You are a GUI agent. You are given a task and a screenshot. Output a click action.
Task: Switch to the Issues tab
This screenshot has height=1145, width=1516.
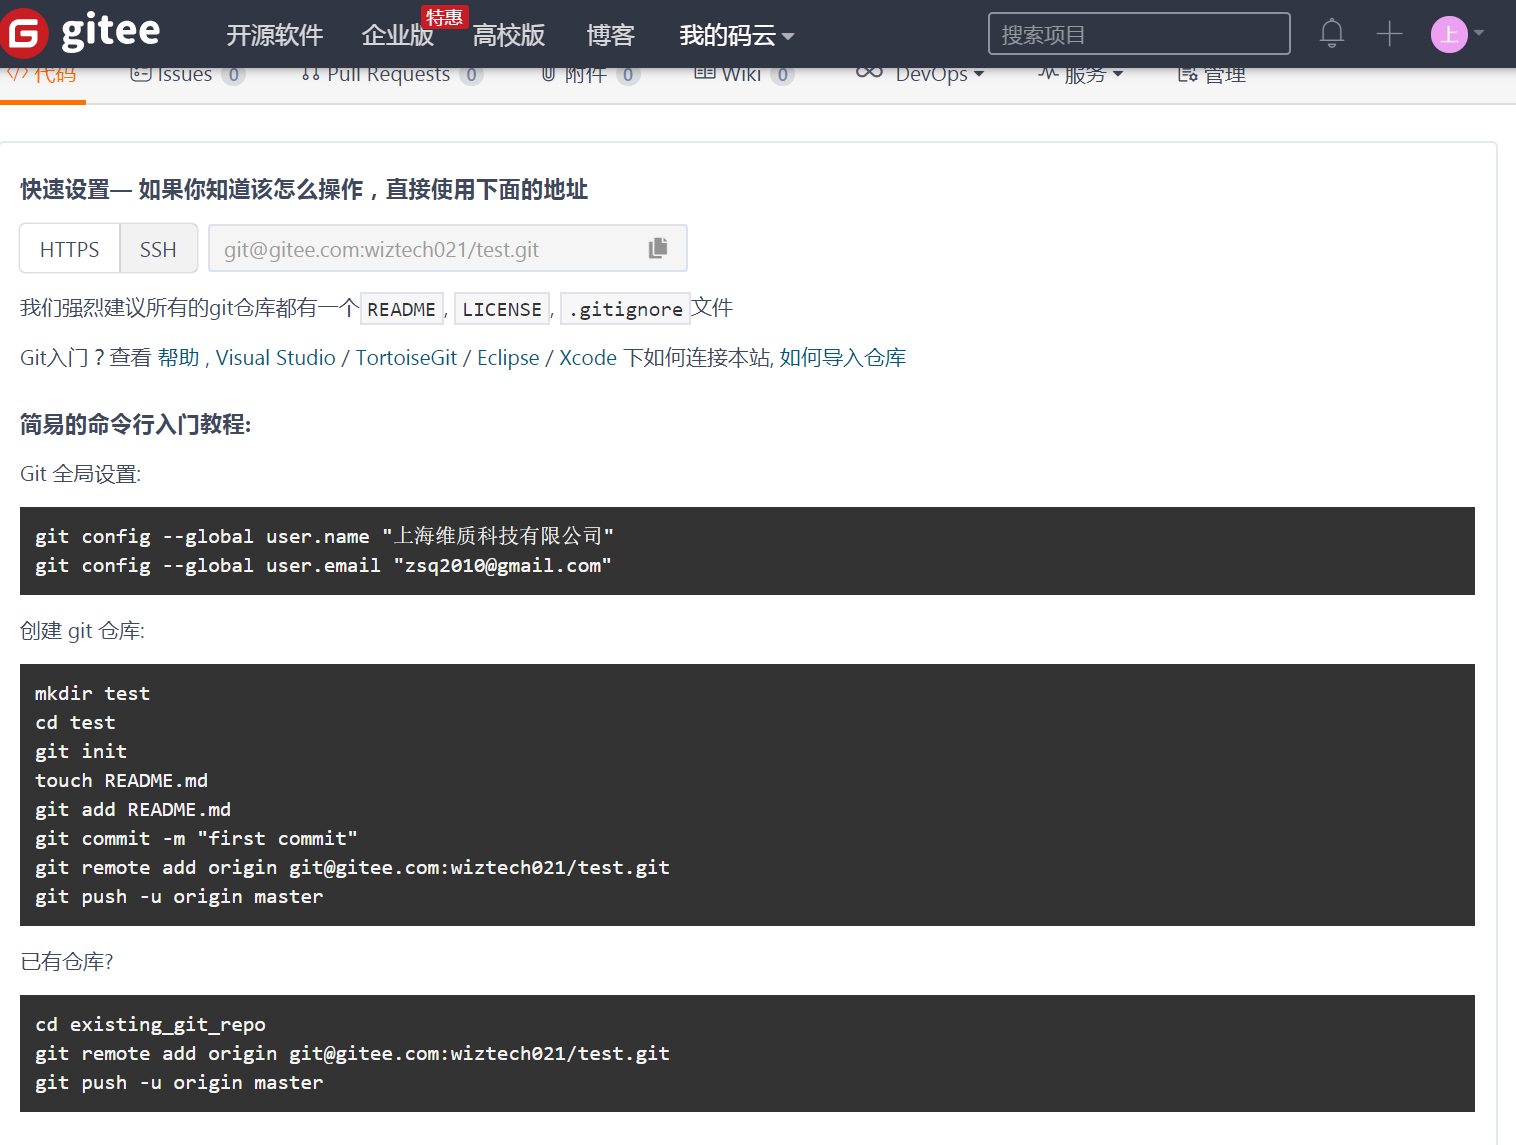pos(187,75)
